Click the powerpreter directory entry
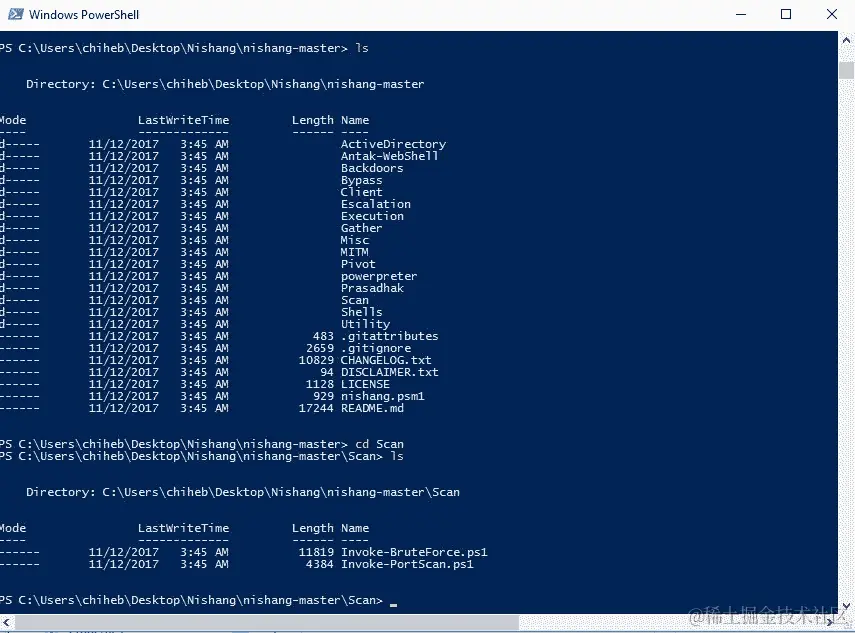 tap(379, 276)
